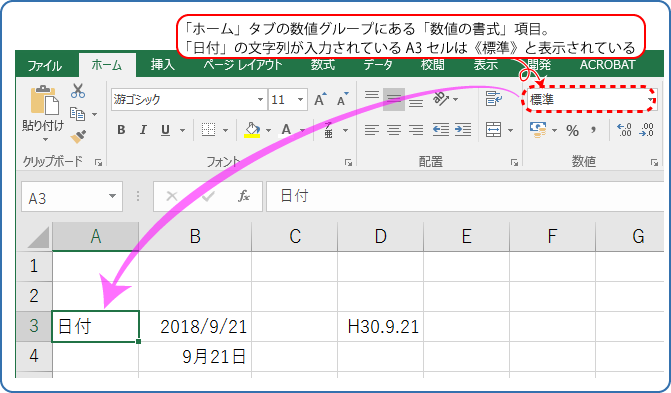Image resolution: width=671 pixels, height=393 pixels.
Task: Apply percent style with % icon
Action: pos(573,130)
